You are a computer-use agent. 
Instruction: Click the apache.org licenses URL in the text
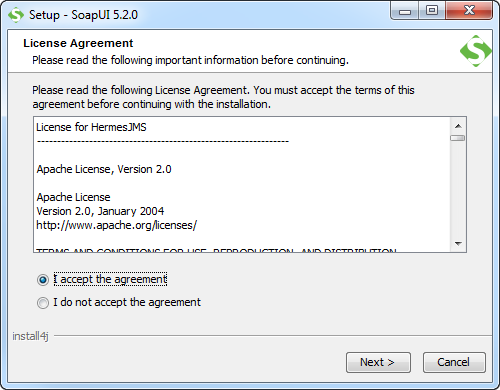coord(117,226)
